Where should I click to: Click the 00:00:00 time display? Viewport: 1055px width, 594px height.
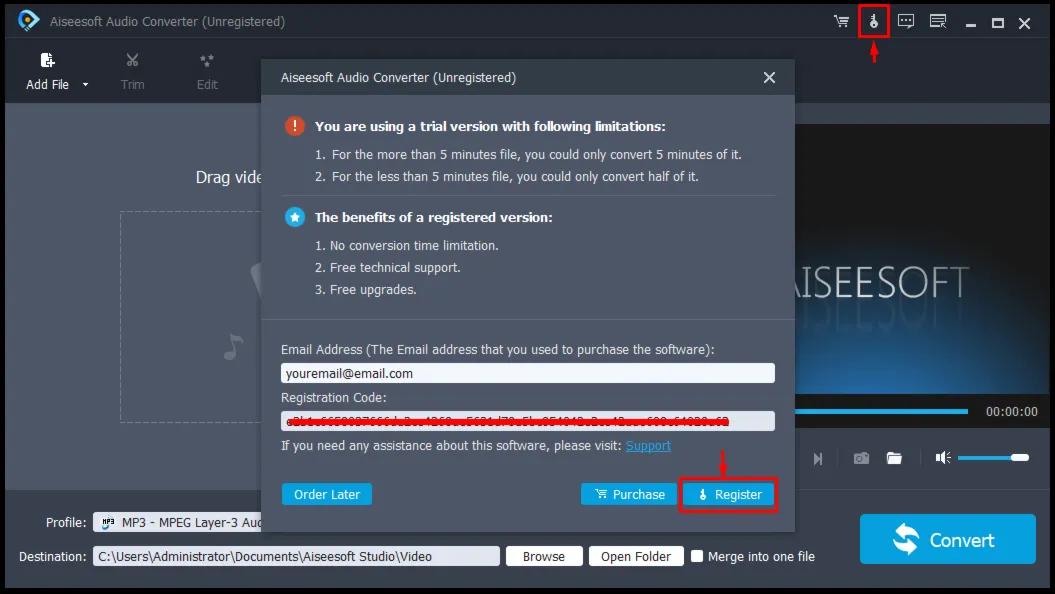click(x=1011, y=412)
